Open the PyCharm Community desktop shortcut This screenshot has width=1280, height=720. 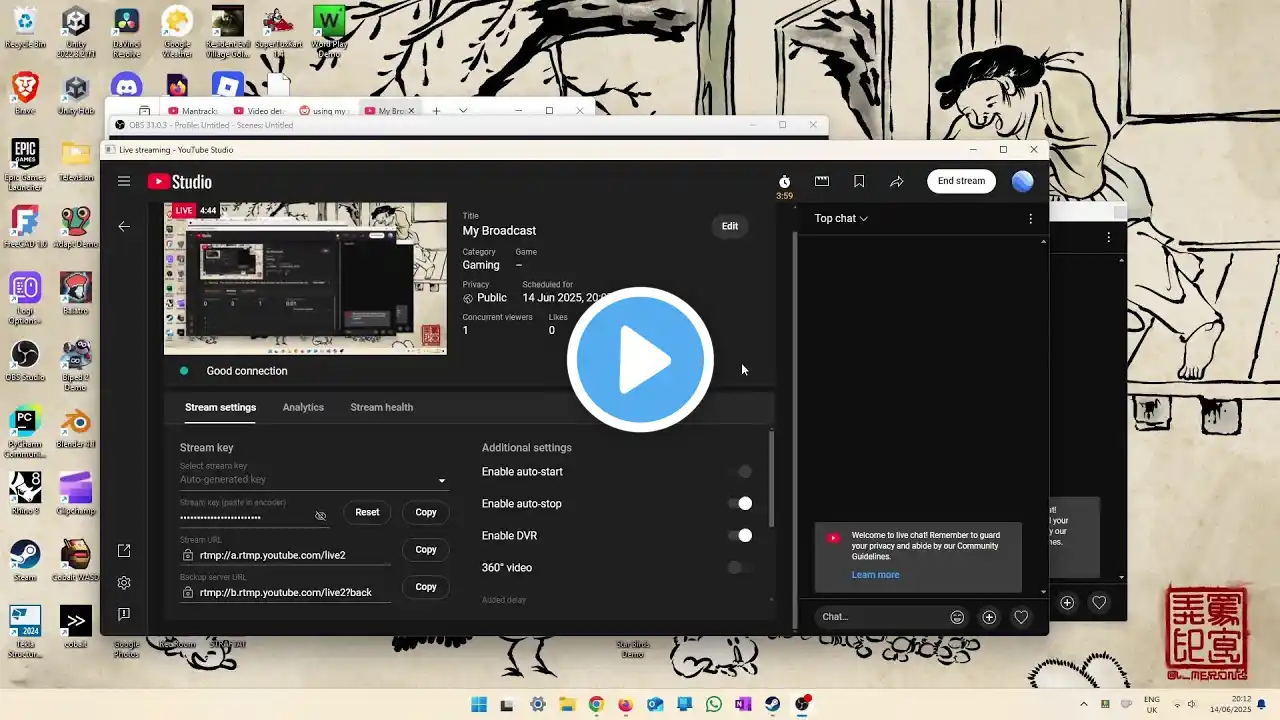click(x=24, y=432)
